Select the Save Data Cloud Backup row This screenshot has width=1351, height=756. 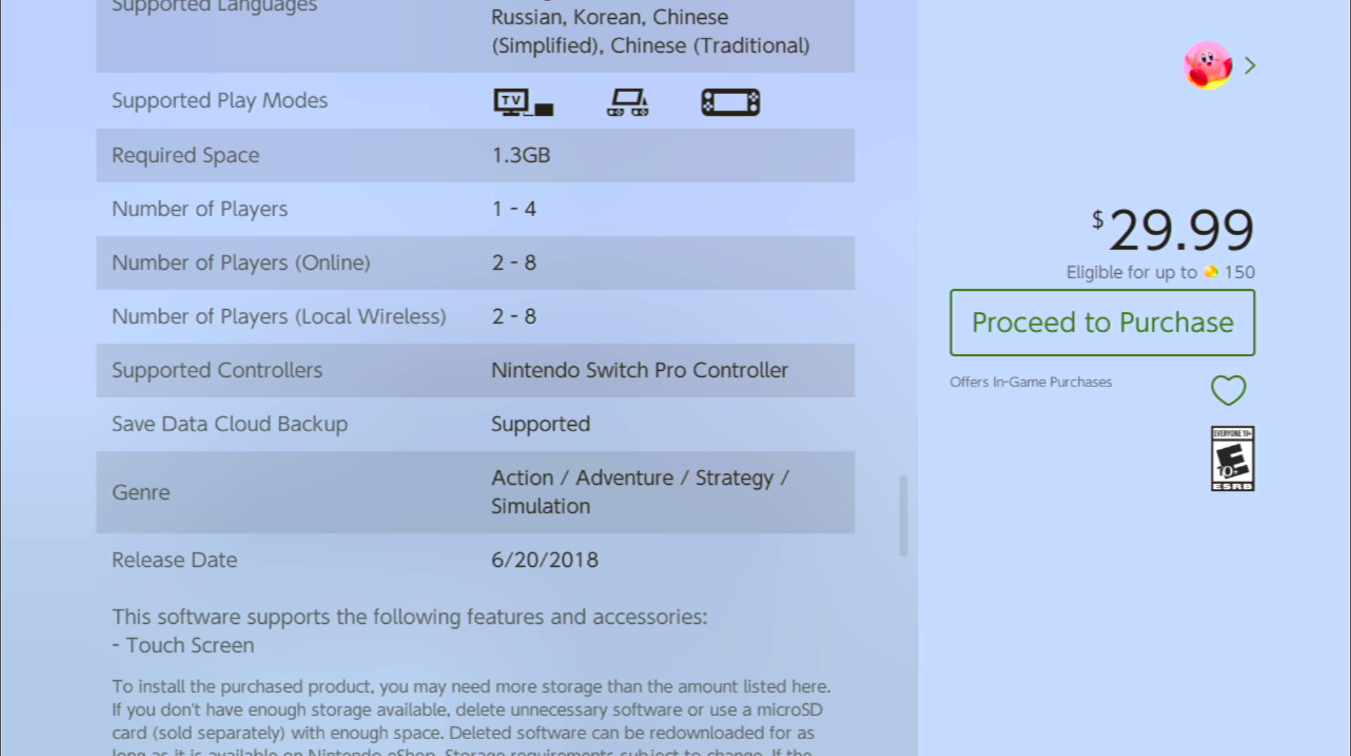pyautogui.click(x=475, y=424)
